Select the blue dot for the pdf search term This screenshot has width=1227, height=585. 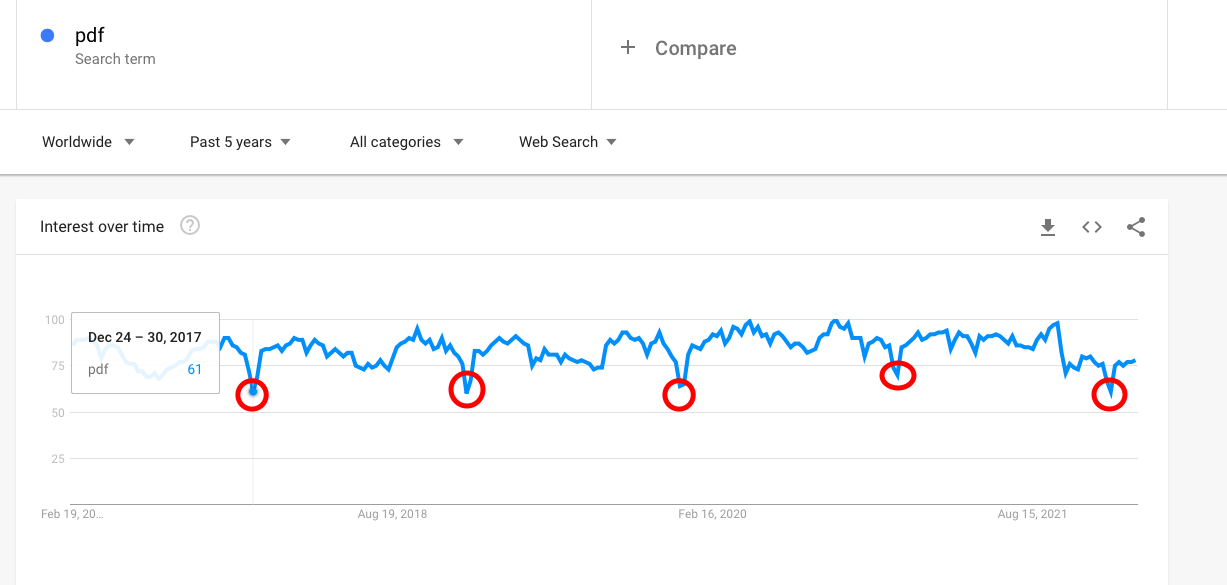coord(47,35)
